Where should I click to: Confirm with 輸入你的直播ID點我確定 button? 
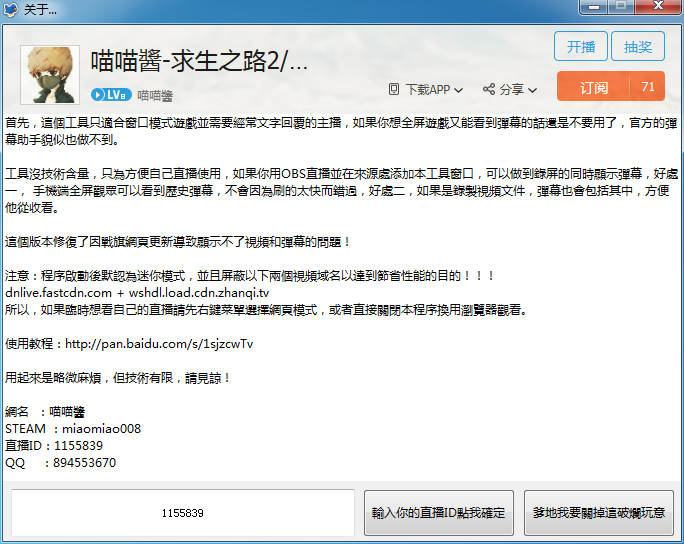tap(438, 513)
